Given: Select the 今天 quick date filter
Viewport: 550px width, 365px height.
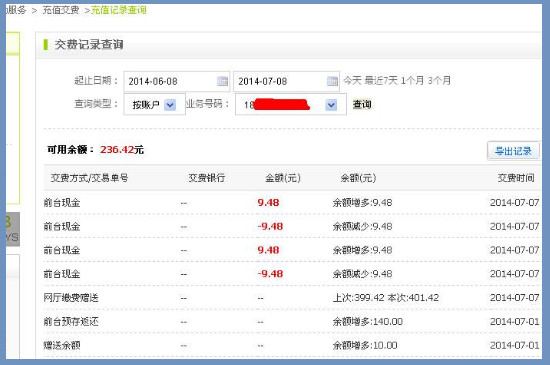Looking at the screenshot, I should [x=352, y=81].
